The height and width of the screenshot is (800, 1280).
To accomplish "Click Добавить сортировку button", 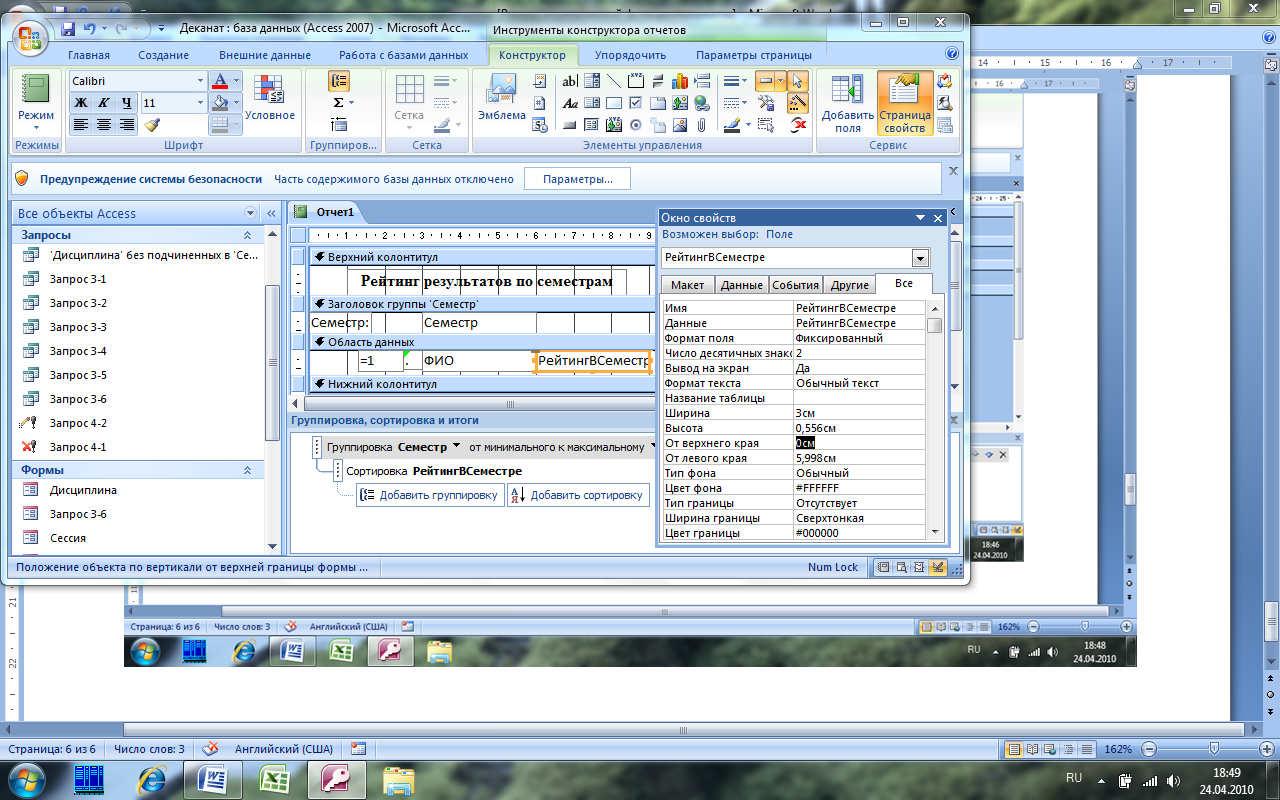I will click(x=577, y=495).
